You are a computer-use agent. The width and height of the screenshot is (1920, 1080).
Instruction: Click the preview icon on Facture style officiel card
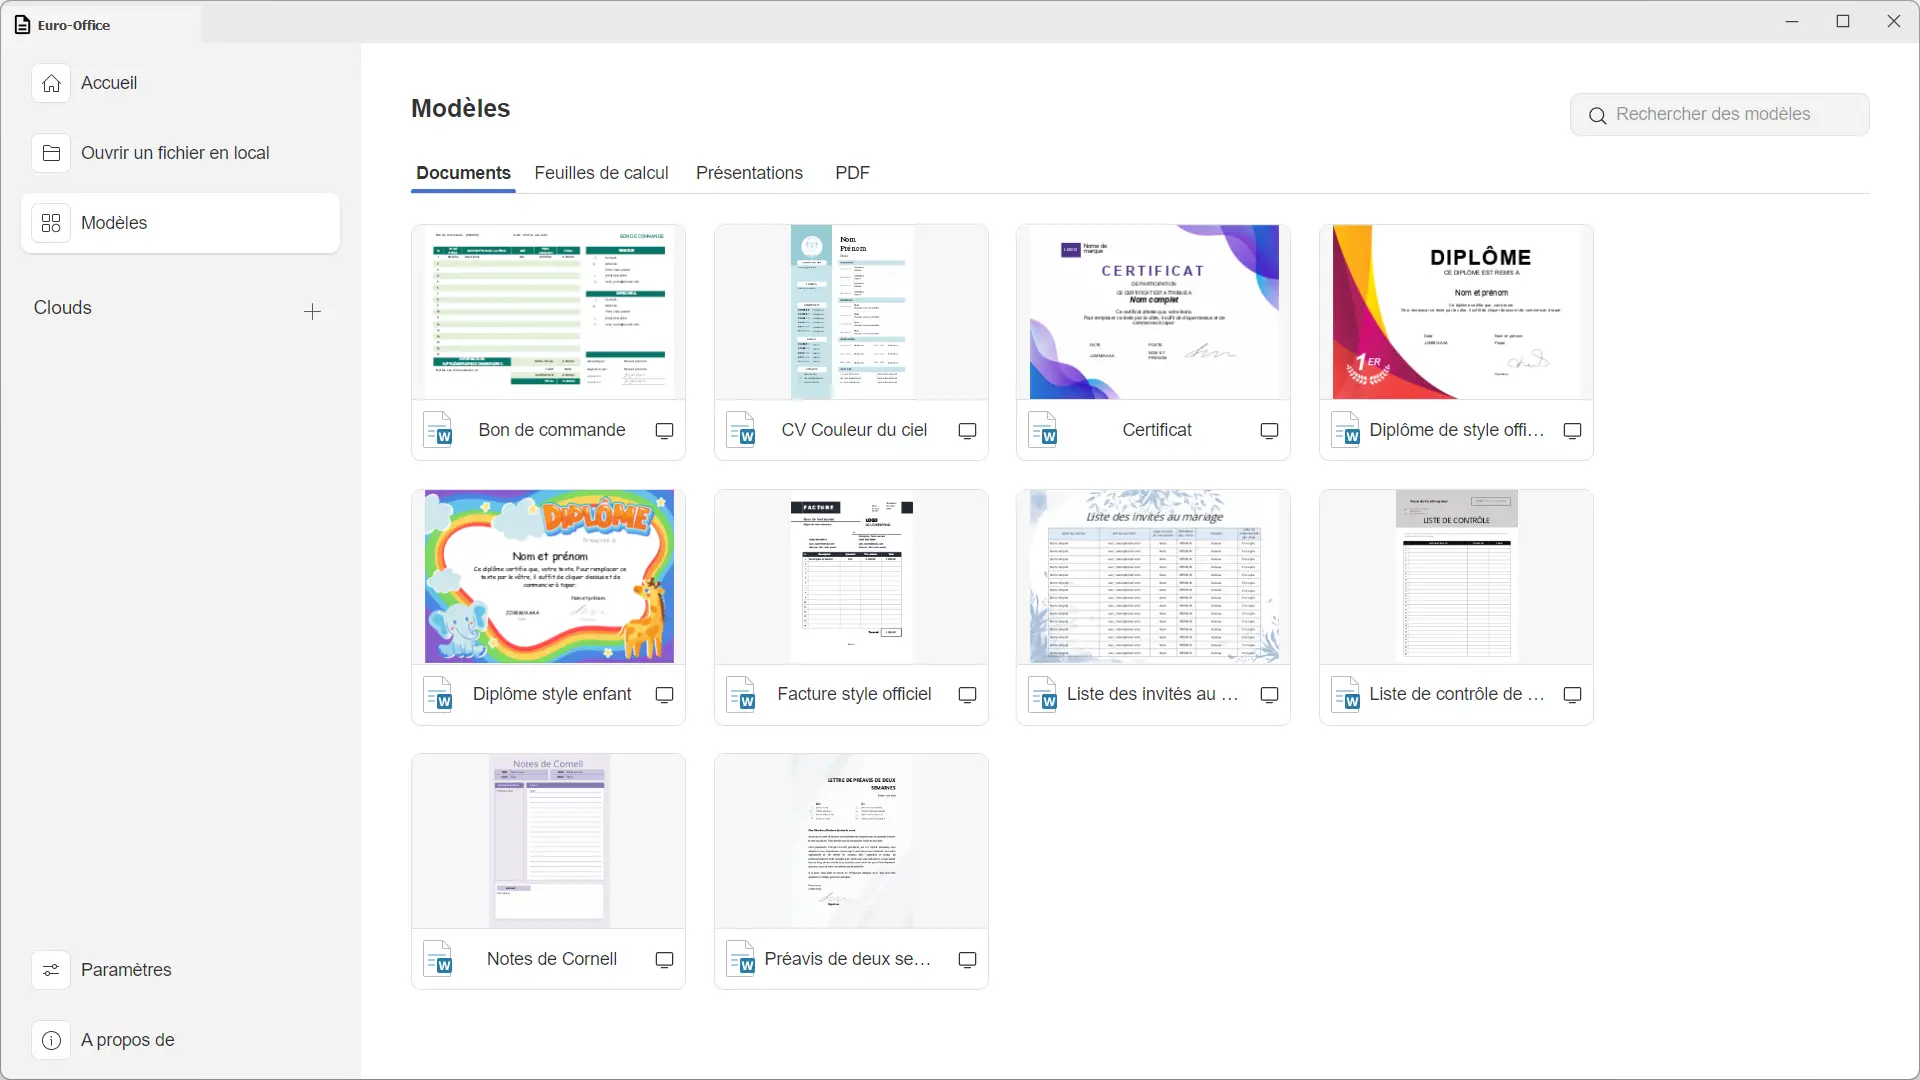point(967,695)
